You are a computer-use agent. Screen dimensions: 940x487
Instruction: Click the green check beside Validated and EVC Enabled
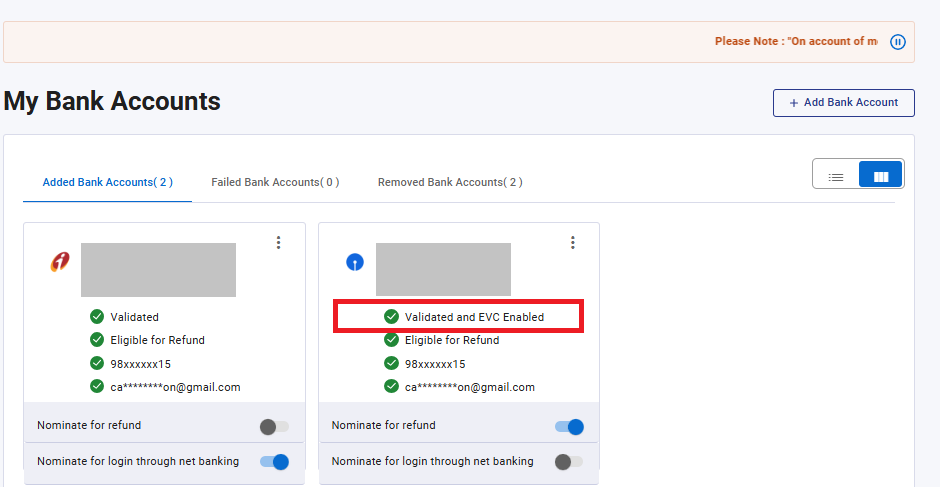pyautogui.click(x=391, y=317)
